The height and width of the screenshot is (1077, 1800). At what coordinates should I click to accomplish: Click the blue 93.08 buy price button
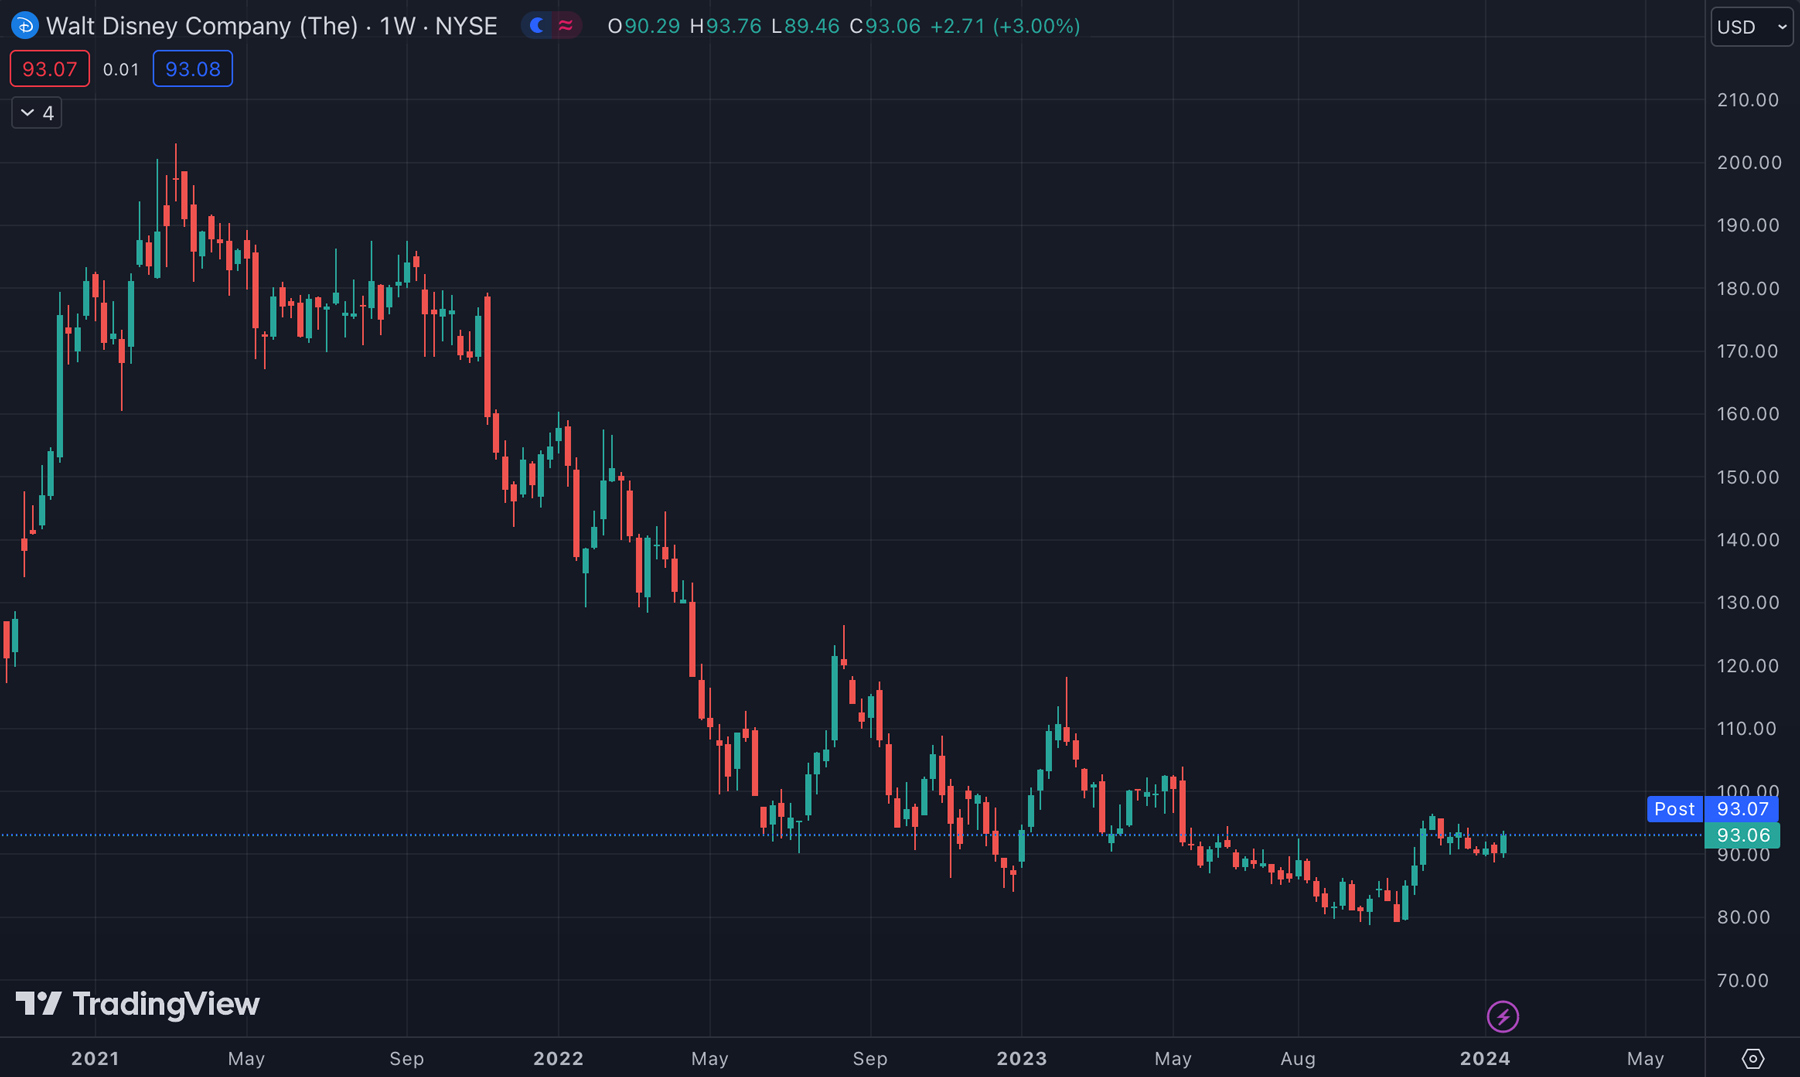(x=192, y=69)
